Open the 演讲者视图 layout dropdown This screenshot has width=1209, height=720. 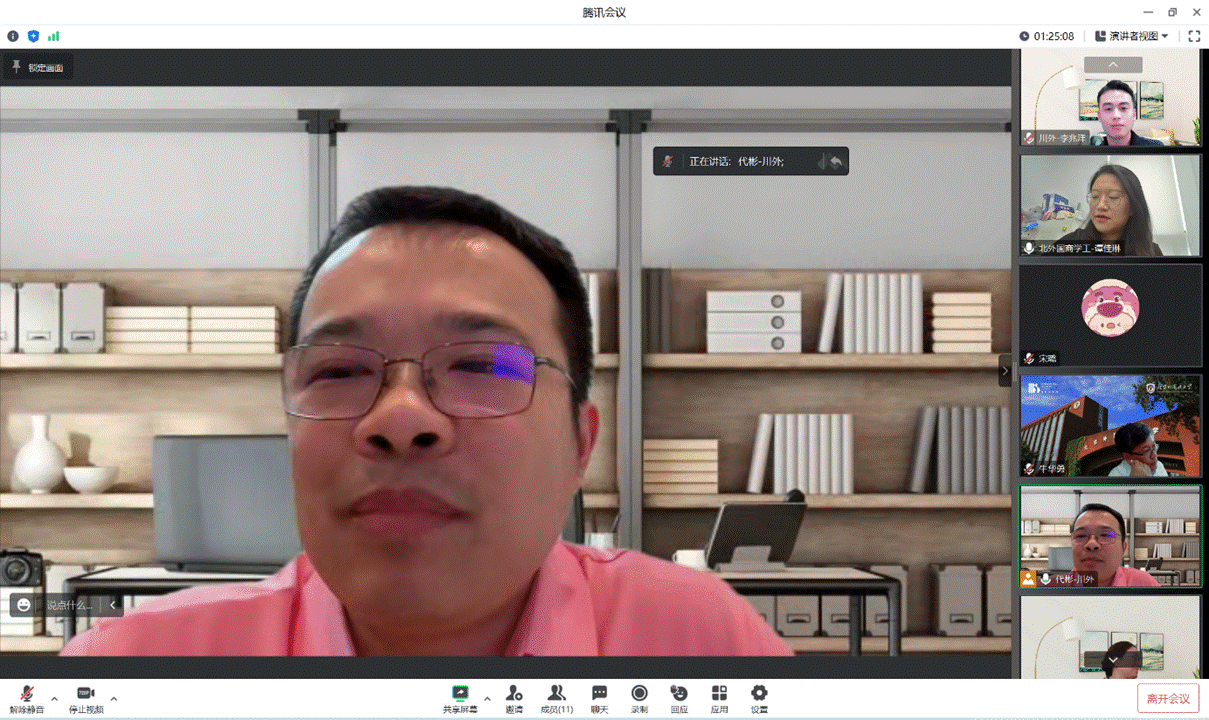(x=1132, y=36)
